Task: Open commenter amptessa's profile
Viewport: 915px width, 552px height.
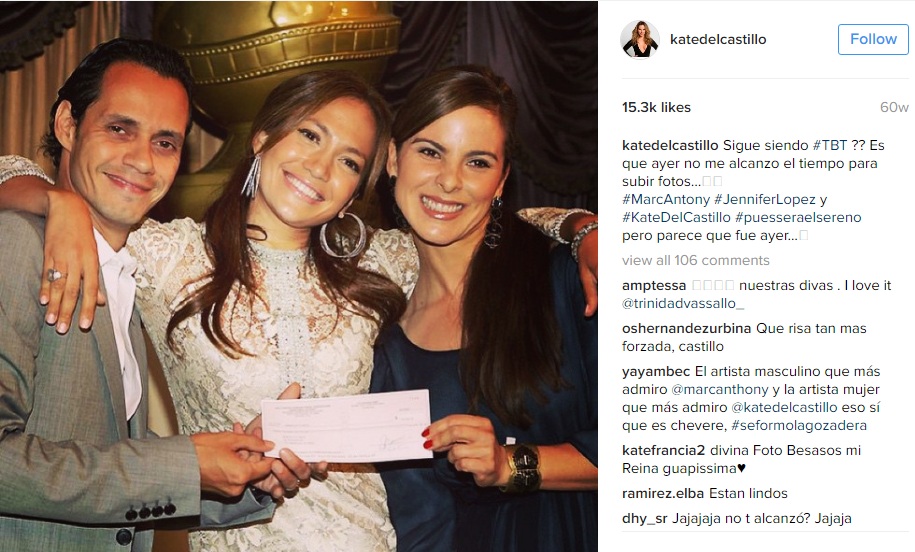Action: coord(654,285)
